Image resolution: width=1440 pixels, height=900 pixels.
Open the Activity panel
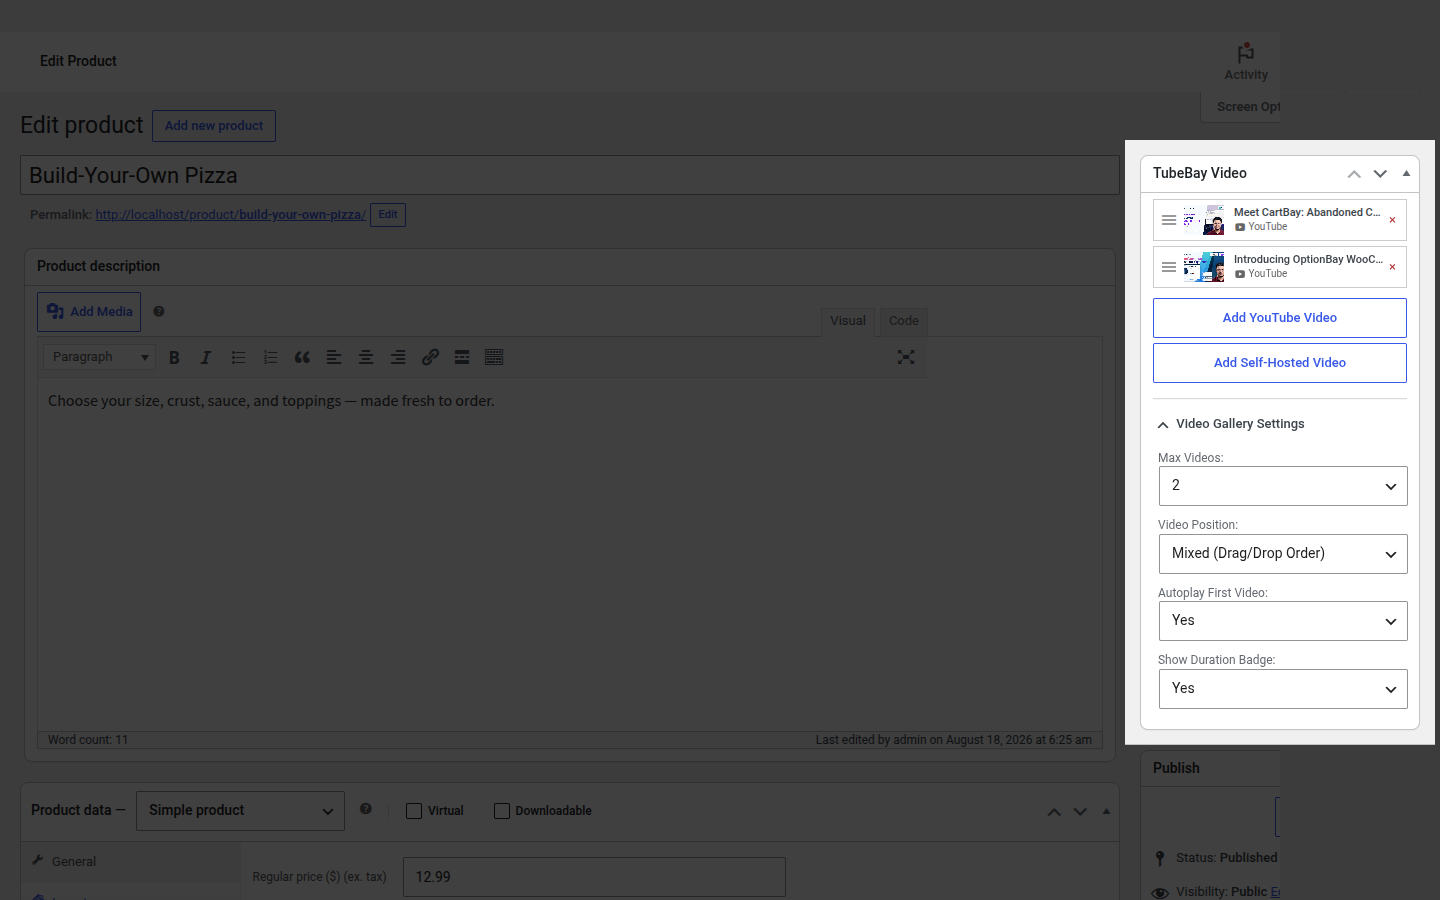tap(1246, 62)
